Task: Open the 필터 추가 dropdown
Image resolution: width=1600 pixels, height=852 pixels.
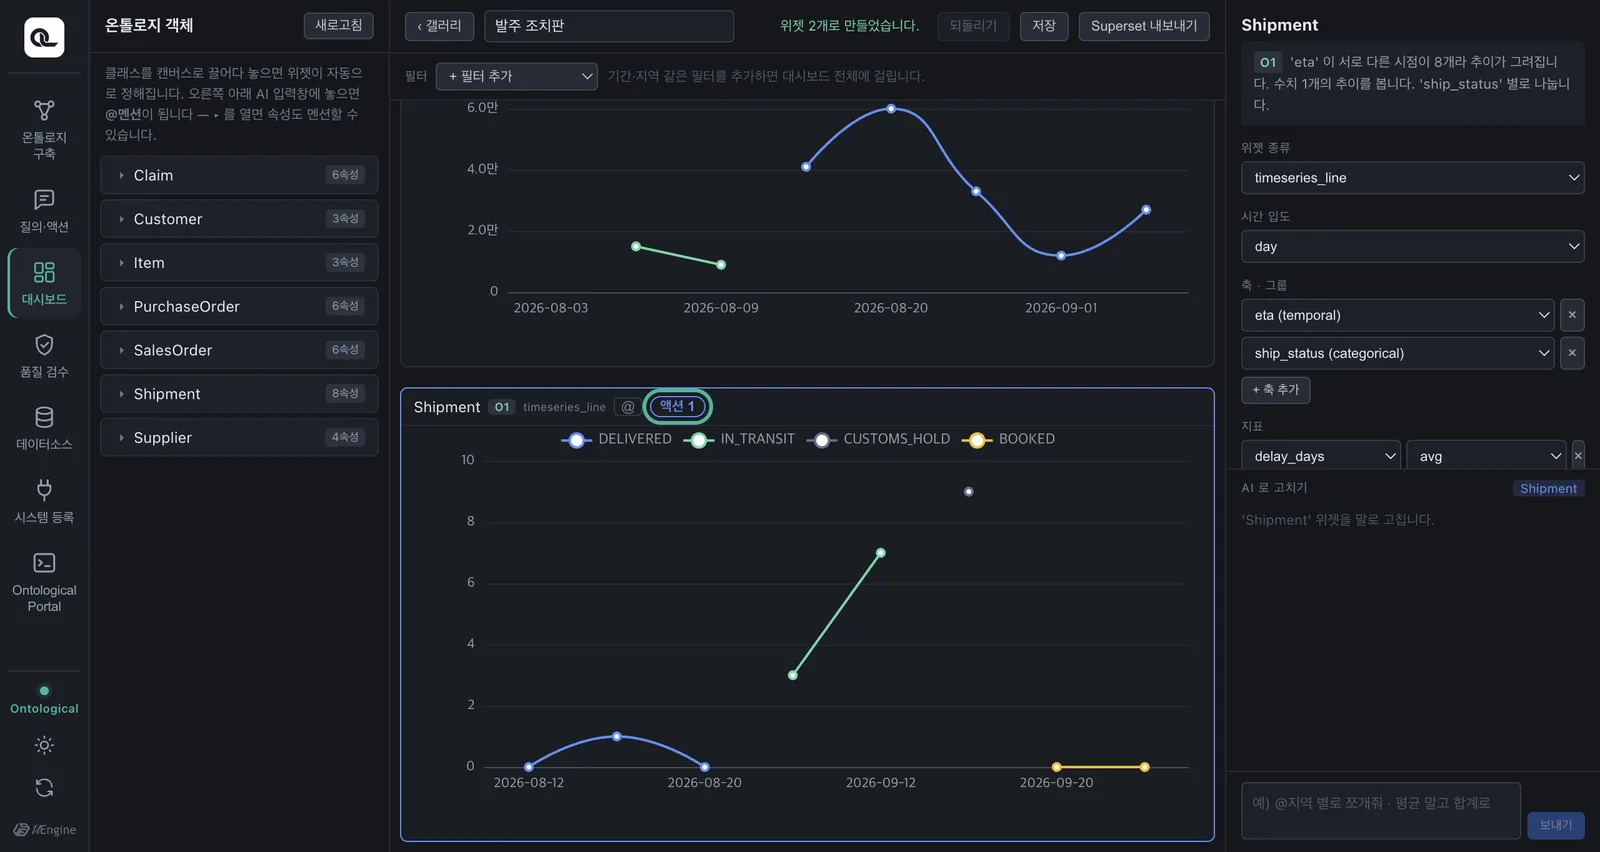Action: click(x=517, y=76)
